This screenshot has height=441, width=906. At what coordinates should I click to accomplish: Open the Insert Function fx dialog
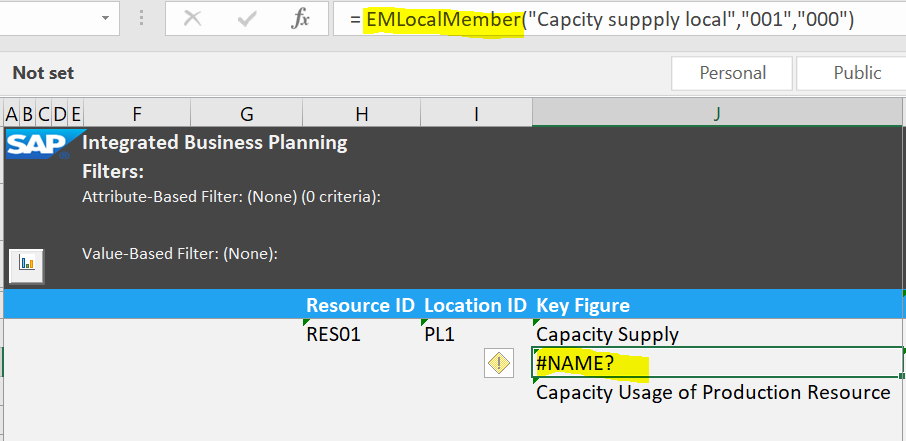click(300, 20)
